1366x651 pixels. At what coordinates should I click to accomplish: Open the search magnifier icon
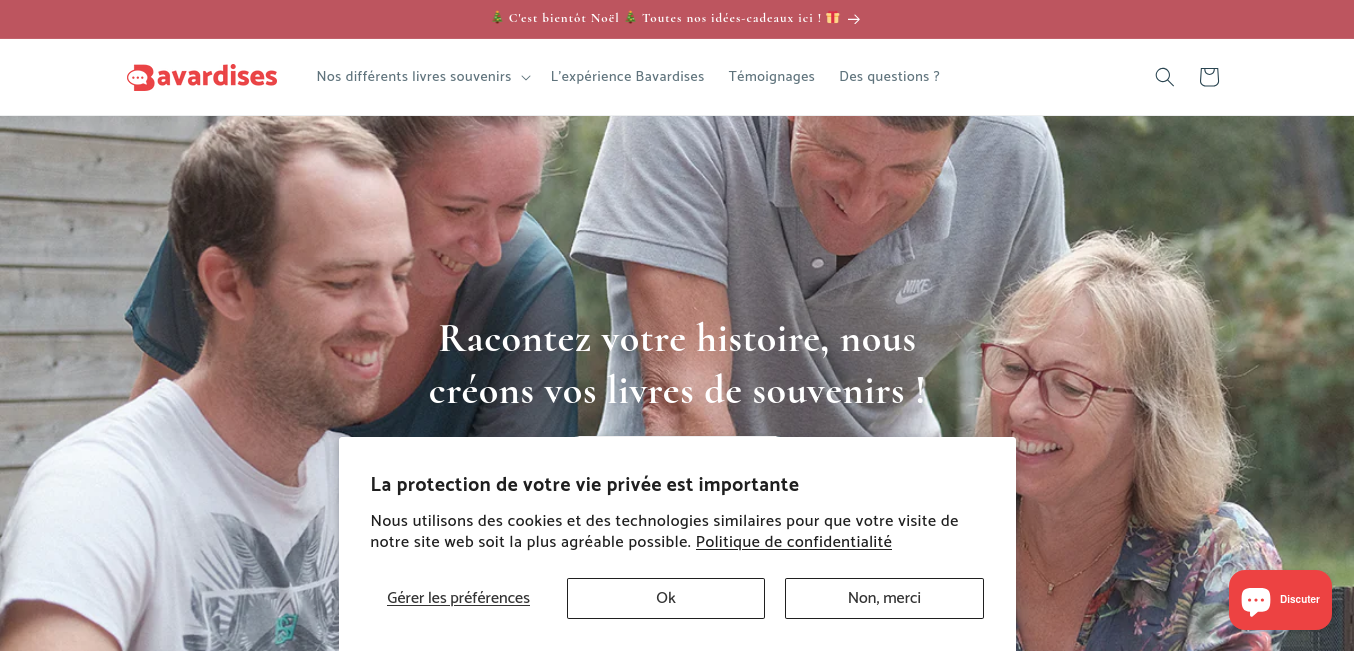coord(1164,77)
